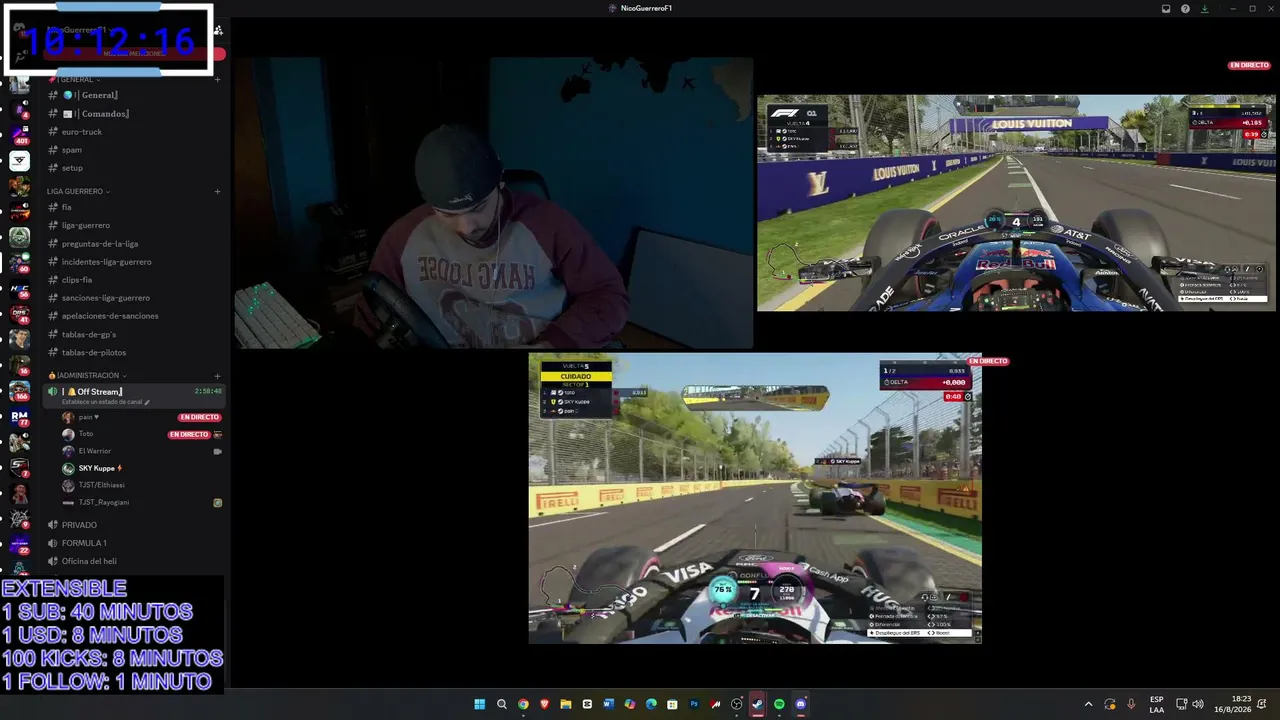Open the server icon with badge 56
This screenshot has height=720, width=1280.
tap(19, 289)
